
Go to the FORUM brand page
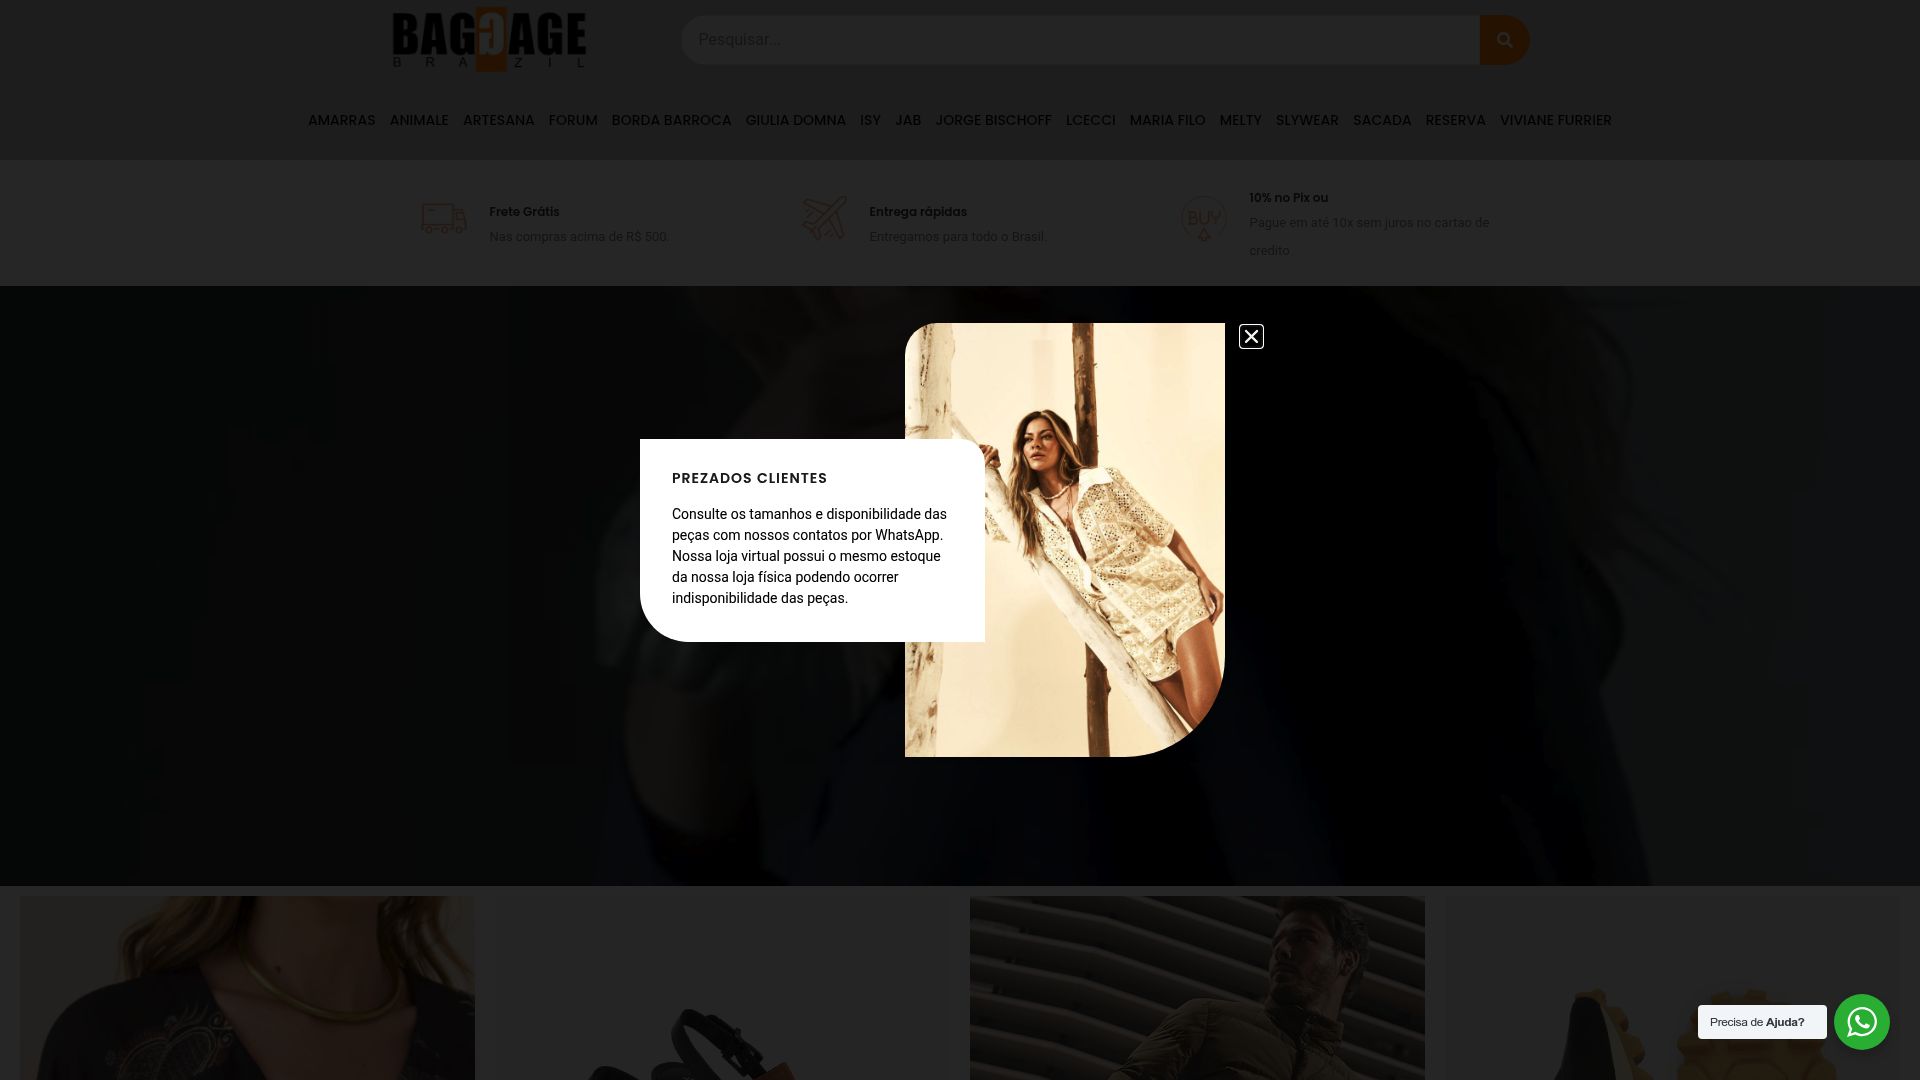tap(573, 120)
